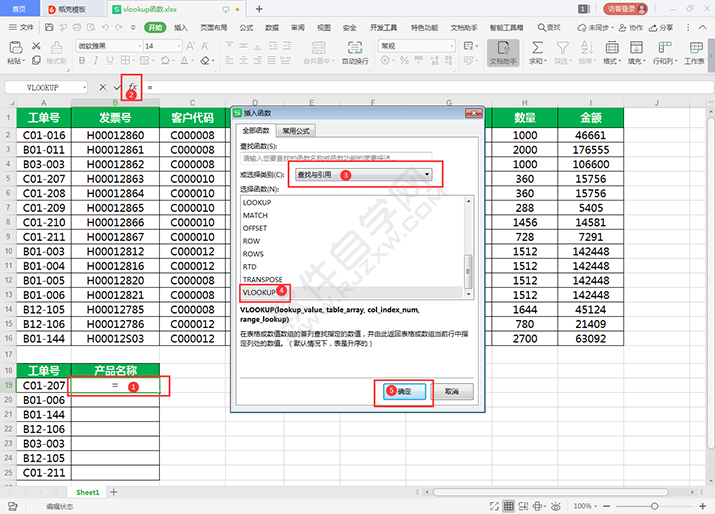
Task: Click the Decrease Font Size icon
Action: click(x=205, y=46)
